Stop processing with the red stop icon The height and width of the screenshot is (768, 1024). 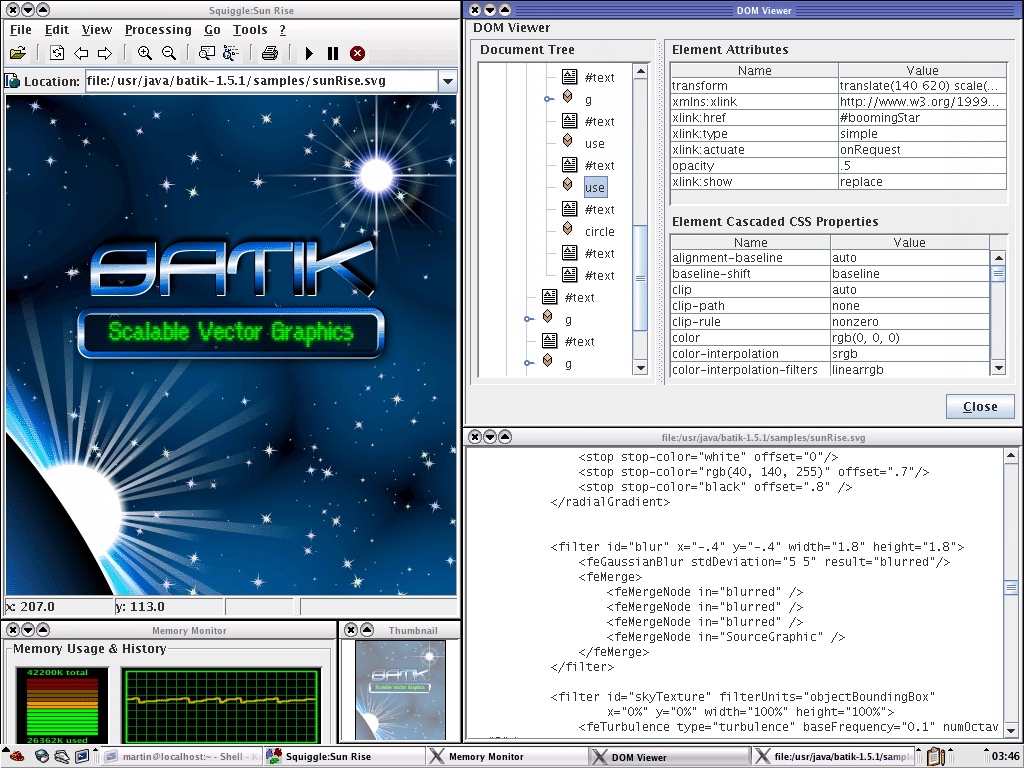click(x=357, y=54)
